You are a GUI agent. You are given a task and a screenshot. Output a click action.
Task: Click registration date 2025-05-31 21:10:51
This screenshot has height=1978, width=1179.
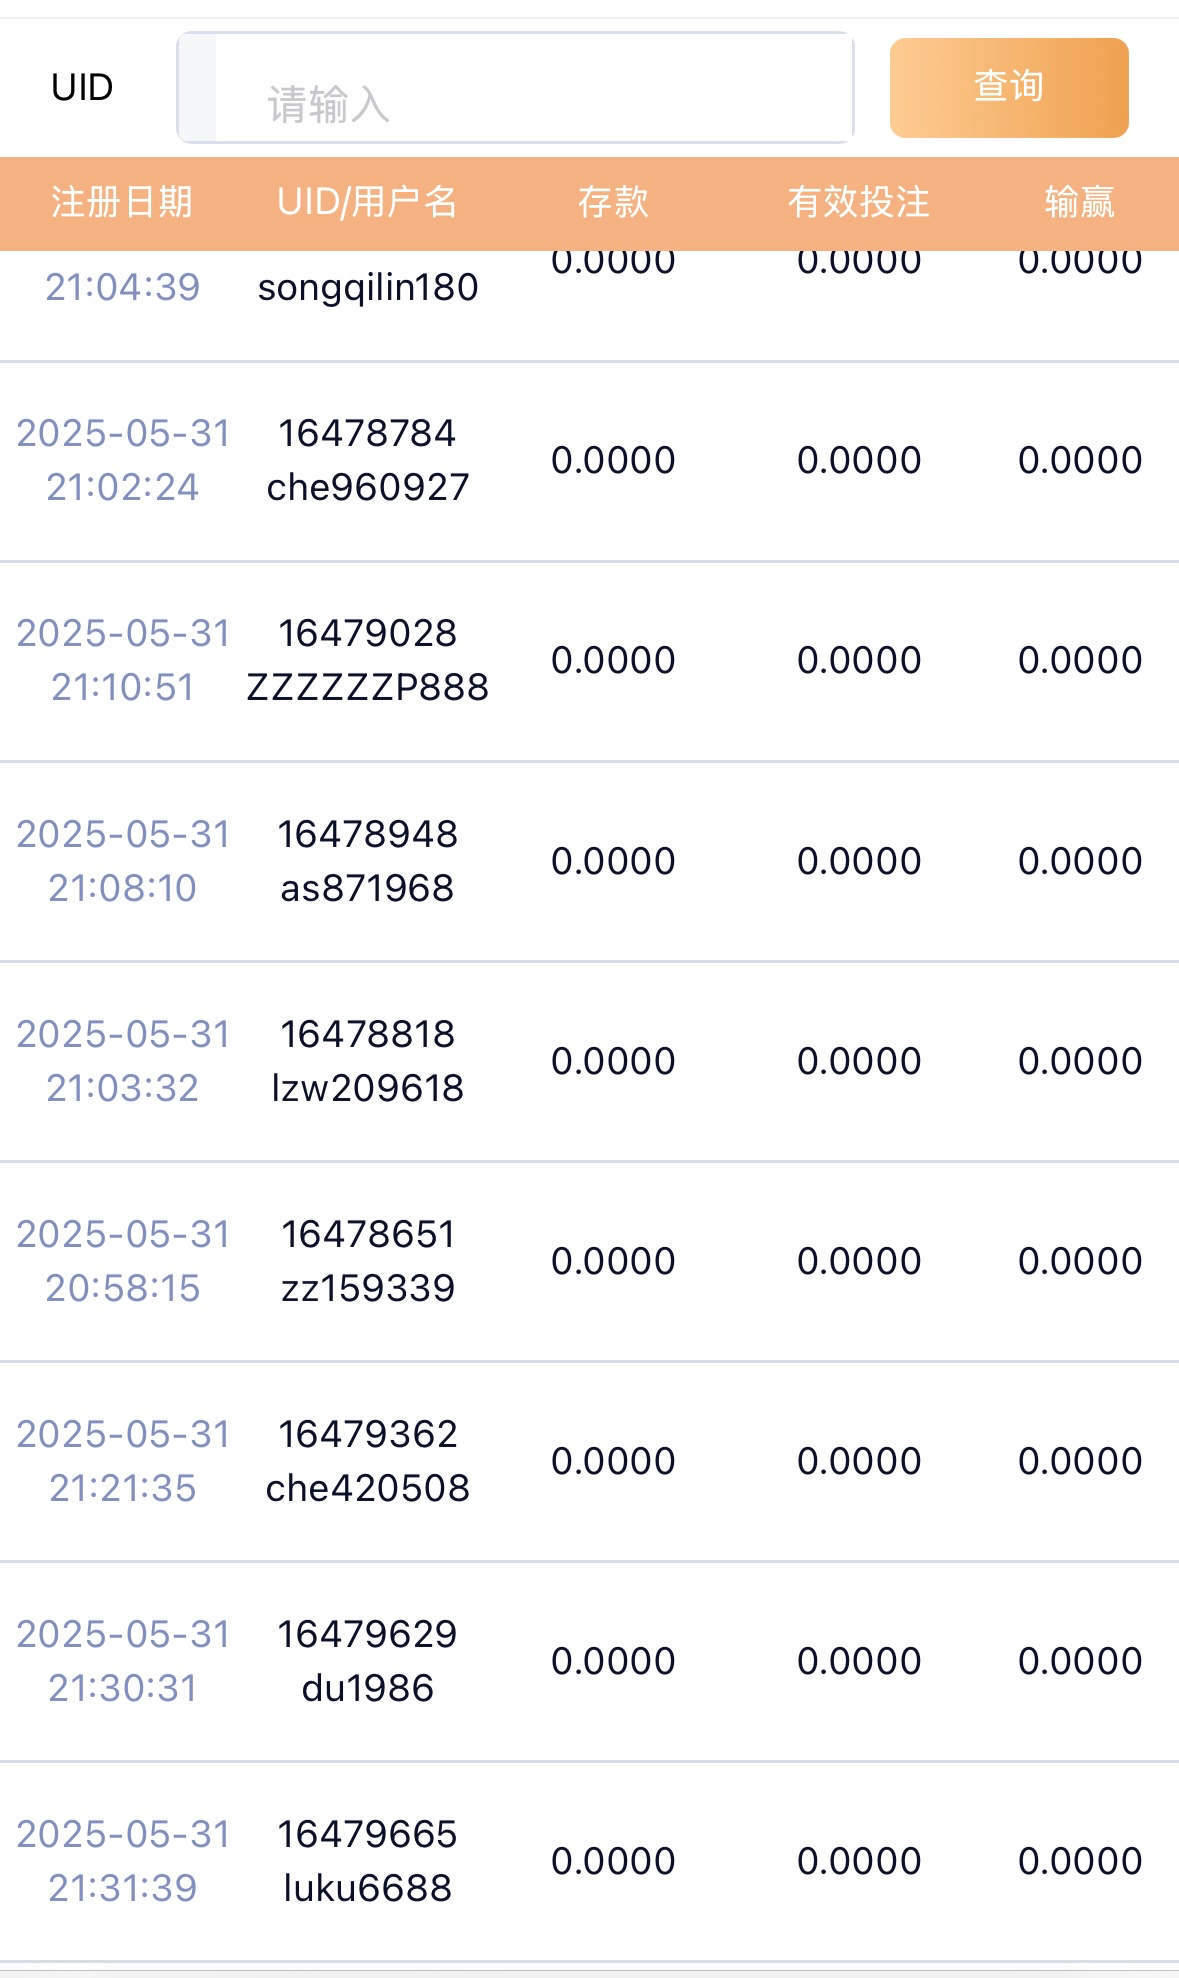(122, 660)
